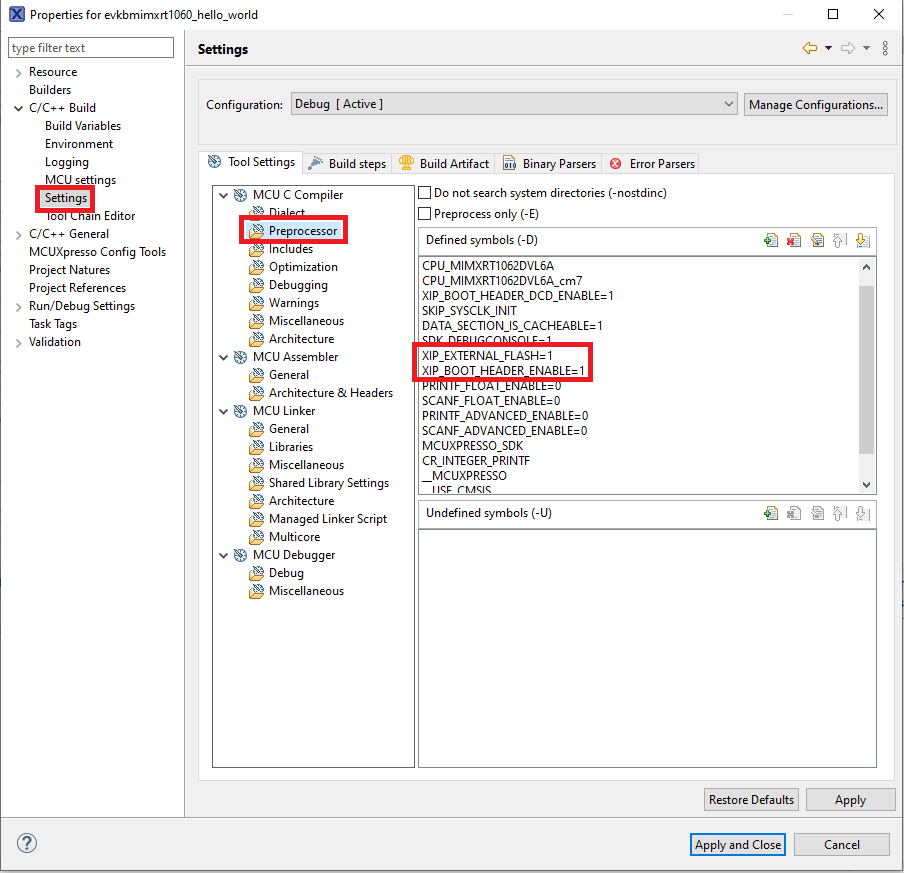Click the MCU C Compiler tool icon
Viewport: 904px width, 873px height.
[x=240, y=195]
